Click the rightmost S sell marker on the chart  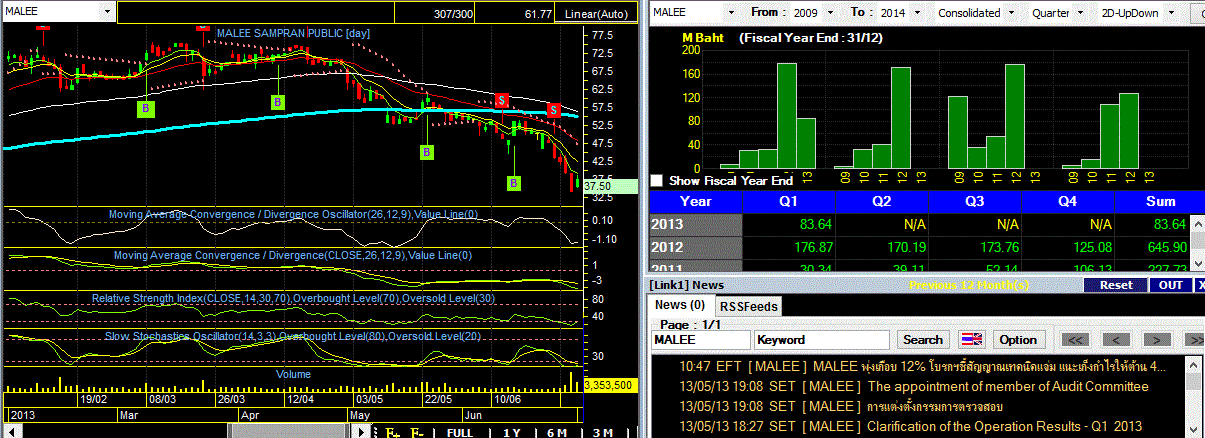click(552, 109)
